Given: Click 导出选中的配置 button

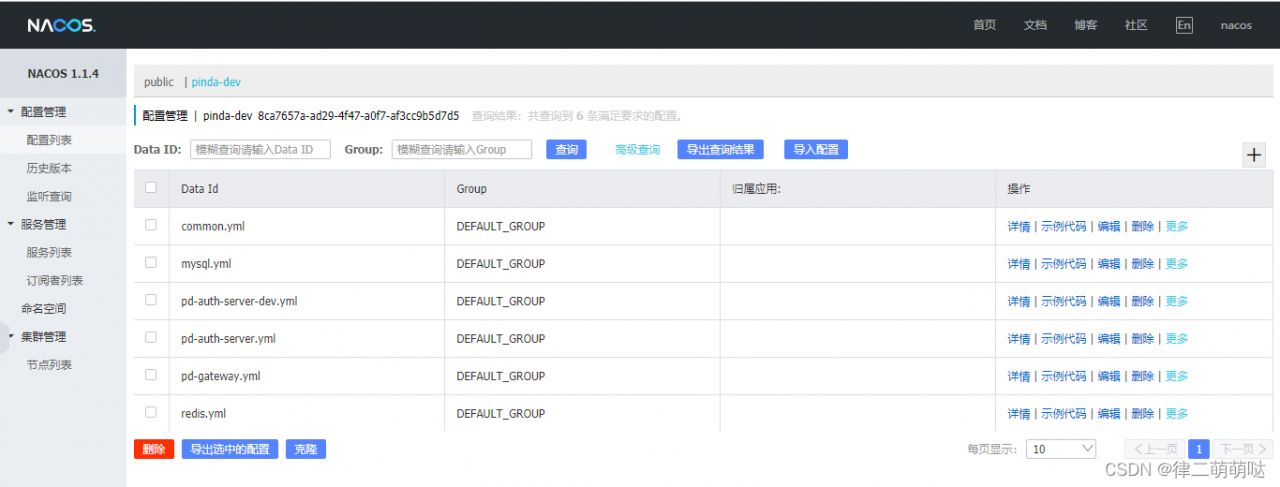Looking at the screenshot, I should tap(230, 449).
